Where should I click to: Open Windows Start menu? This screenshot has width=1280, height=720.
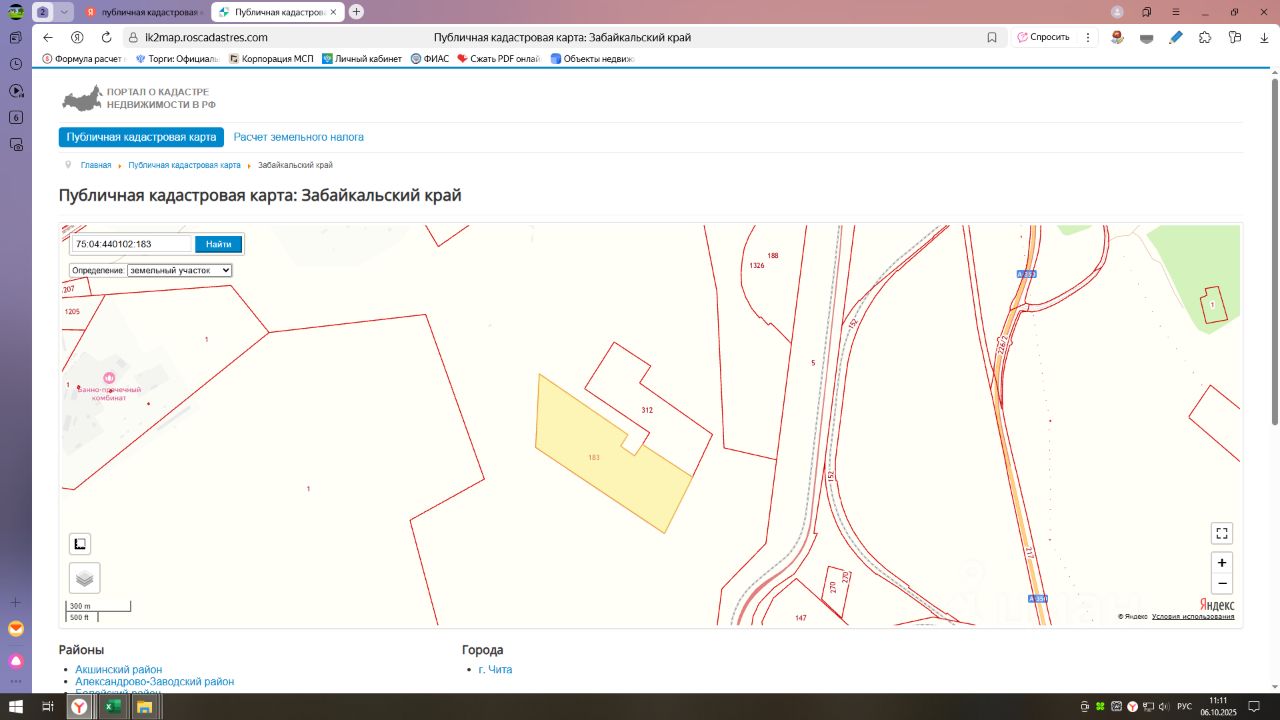pos(16,706)
